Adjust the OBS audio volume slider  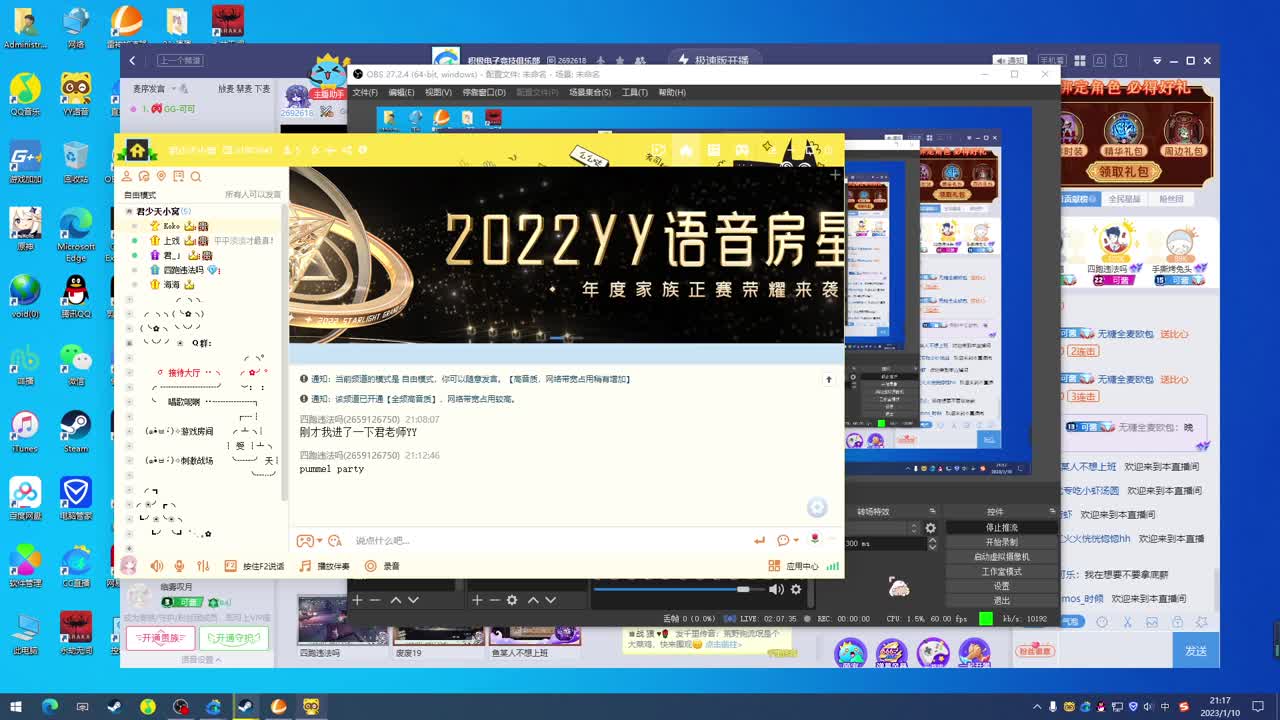pos(744,587)
